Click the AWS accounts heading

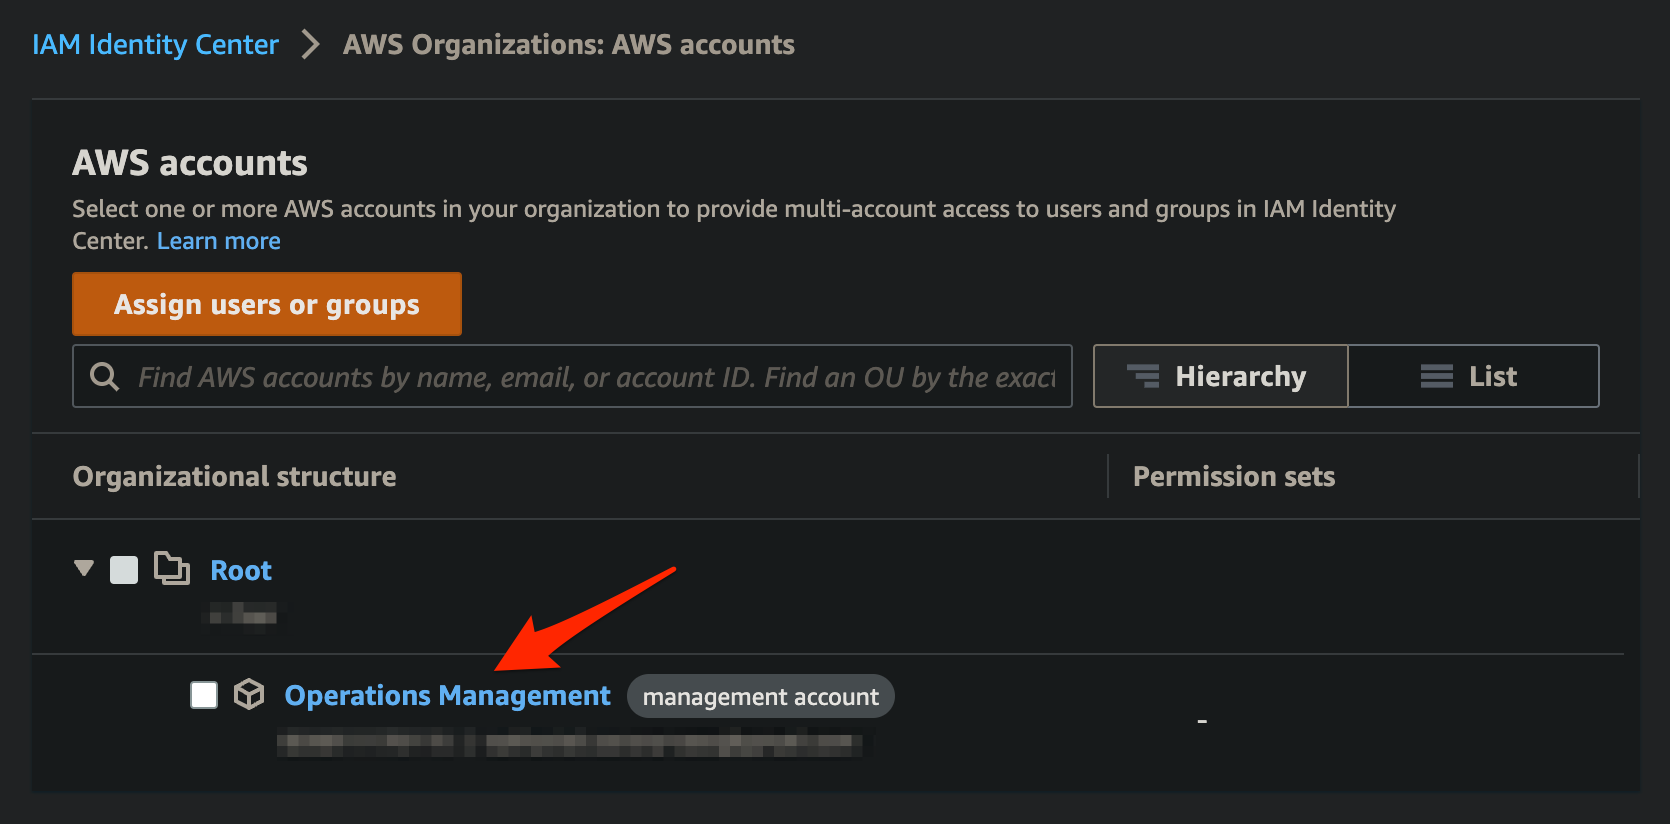[190, 163]
